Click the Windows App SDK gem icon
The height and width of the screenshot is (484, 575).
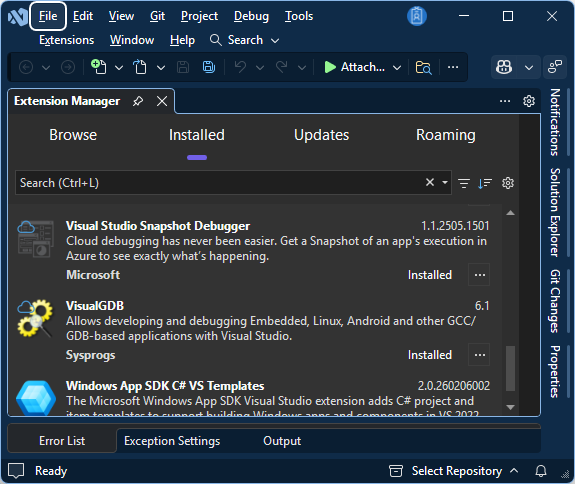point(36,398)
